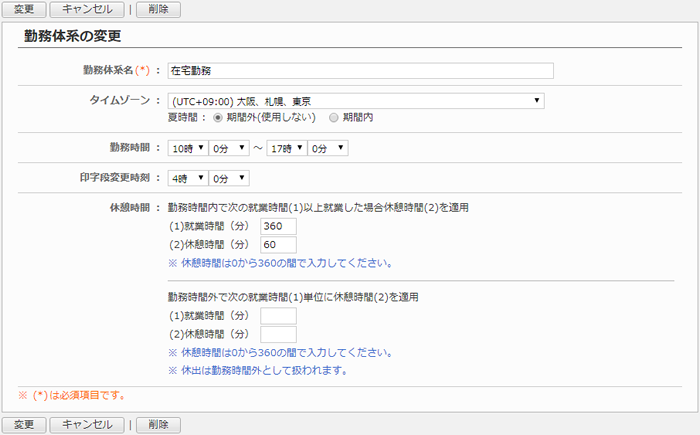Screen dimensions: 700x435
Task: Open 印字段変更時刻 hour dropdown 4時
Action: point(187,178)
